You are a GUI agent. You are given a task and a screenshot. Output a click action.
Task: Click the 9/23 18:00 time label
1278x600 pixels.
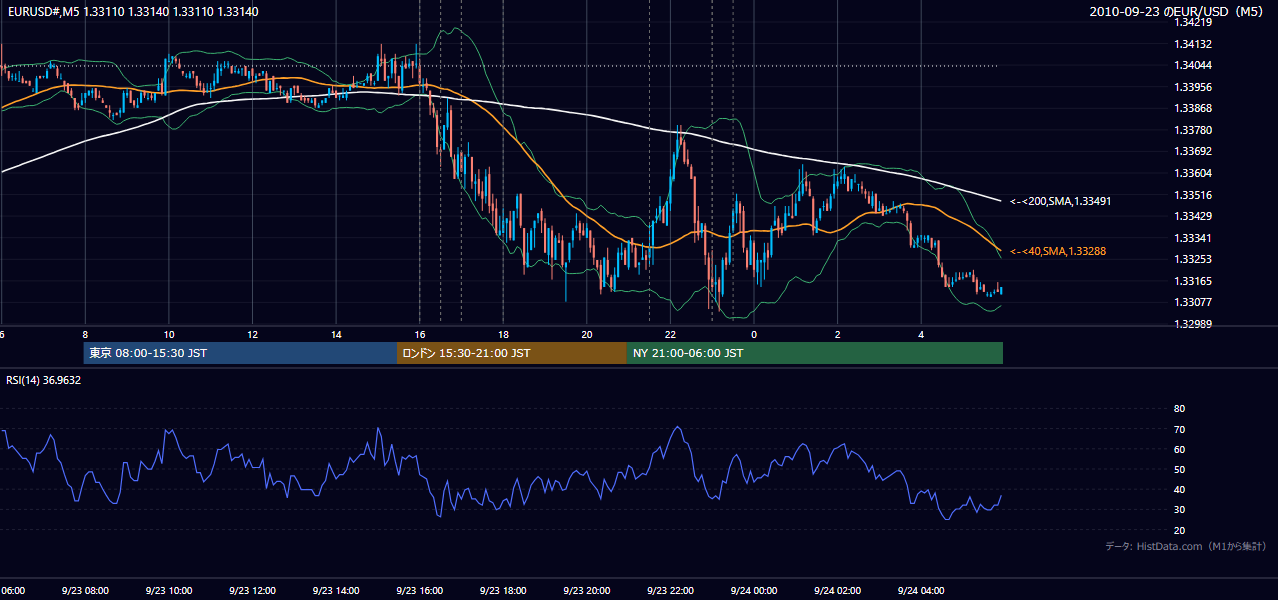tap(503, 590)
